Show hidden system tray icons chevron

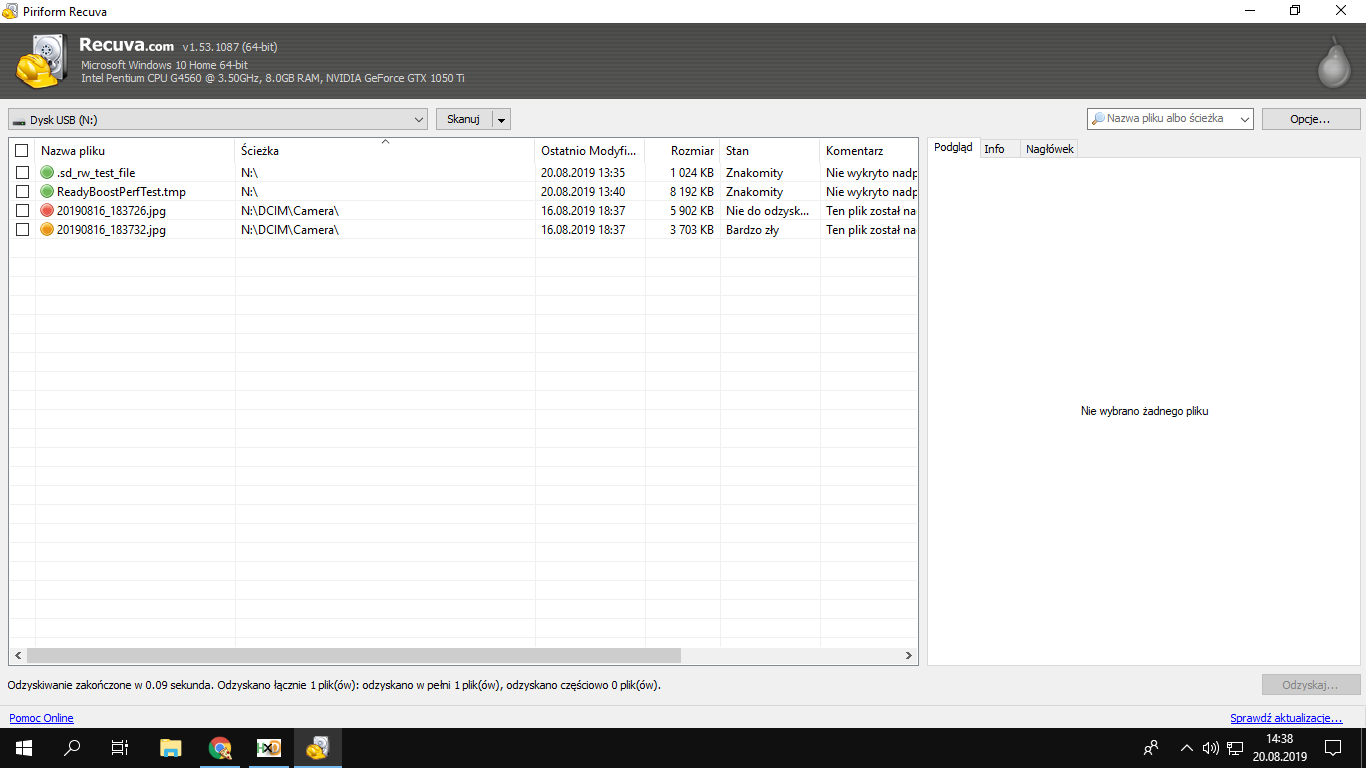click(x=1187, y=748)
